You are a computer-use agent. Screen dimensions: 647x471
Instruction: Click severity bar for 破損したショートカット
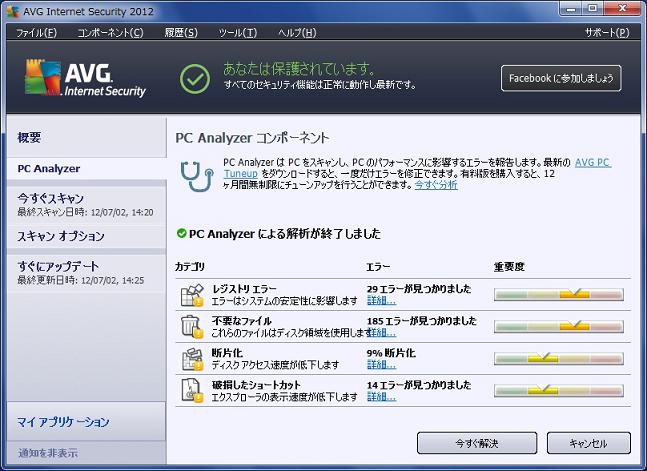click(x=559, y=390)
